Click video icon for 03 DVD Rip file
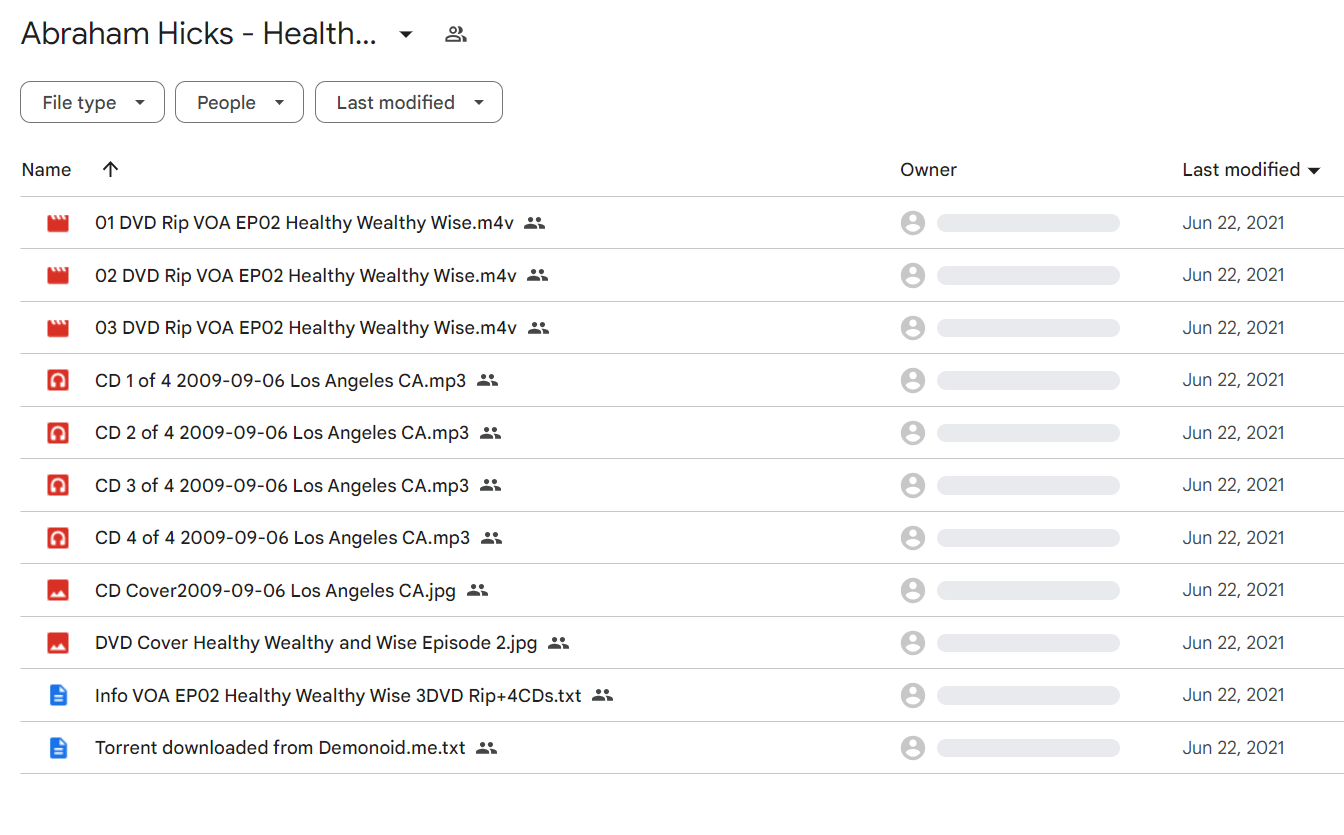 point(58,328)
